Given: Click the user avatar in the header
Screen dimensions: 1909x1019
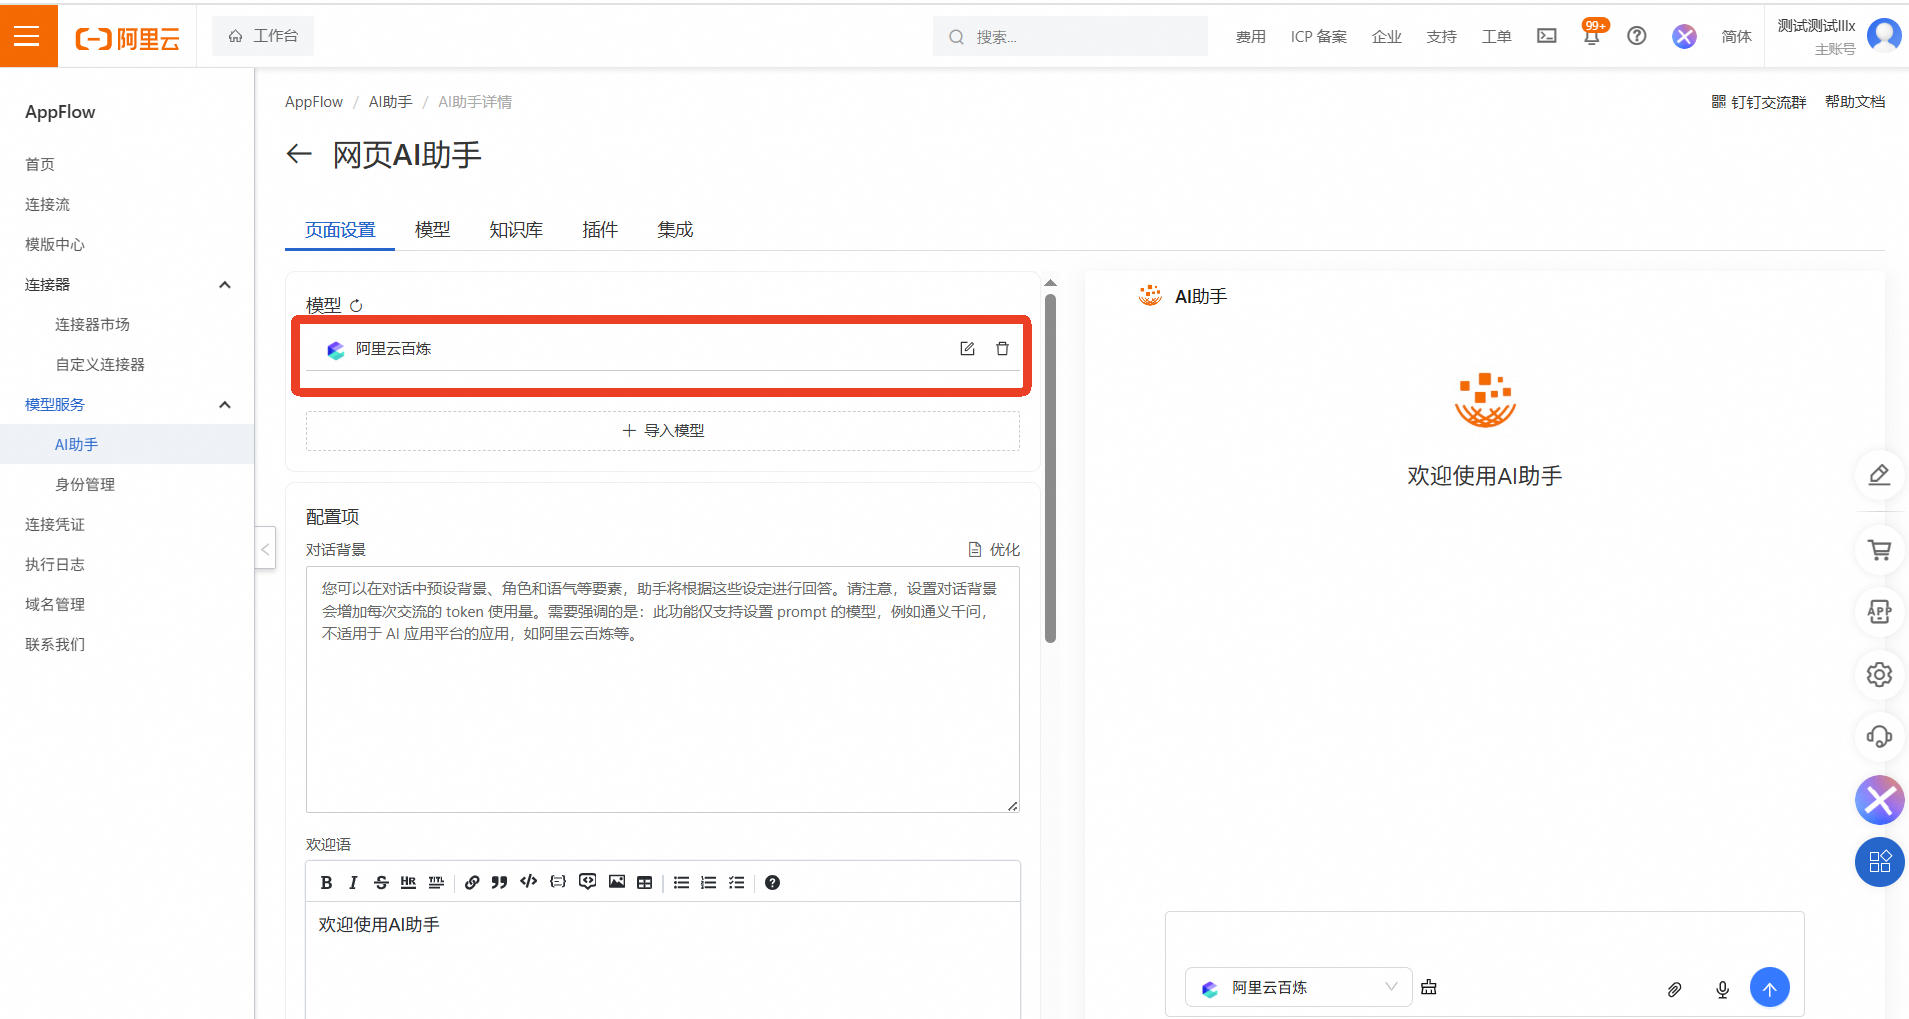Looking at the screenshot, I should [x=1884, y=35].
